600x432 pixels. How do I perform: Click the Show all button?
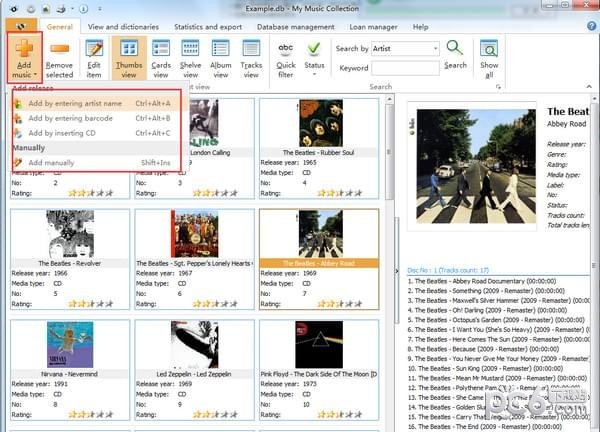[x=489, y=59]
